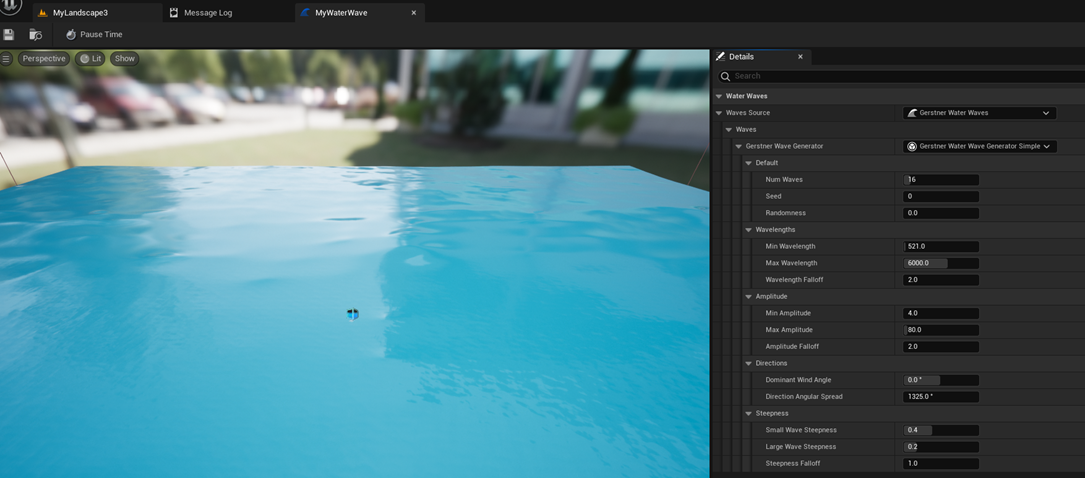This screenshot has height=478, width=1085.
Task: Select the MyWaterWave tab
Action: [360, 12]
